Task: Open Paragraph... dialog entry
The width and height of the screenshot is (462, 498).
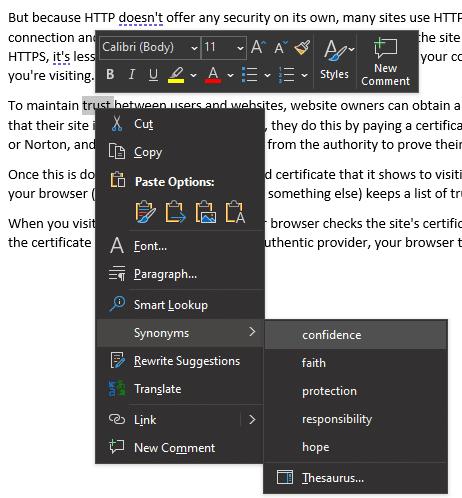Action: click(180, 274)
